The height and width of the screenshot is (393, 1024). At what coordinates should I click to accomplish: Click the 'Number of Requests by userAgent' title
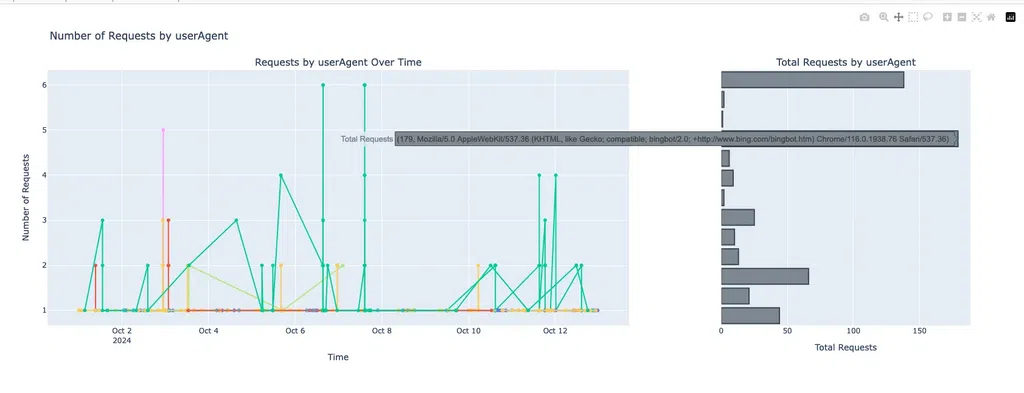point(139,36)
